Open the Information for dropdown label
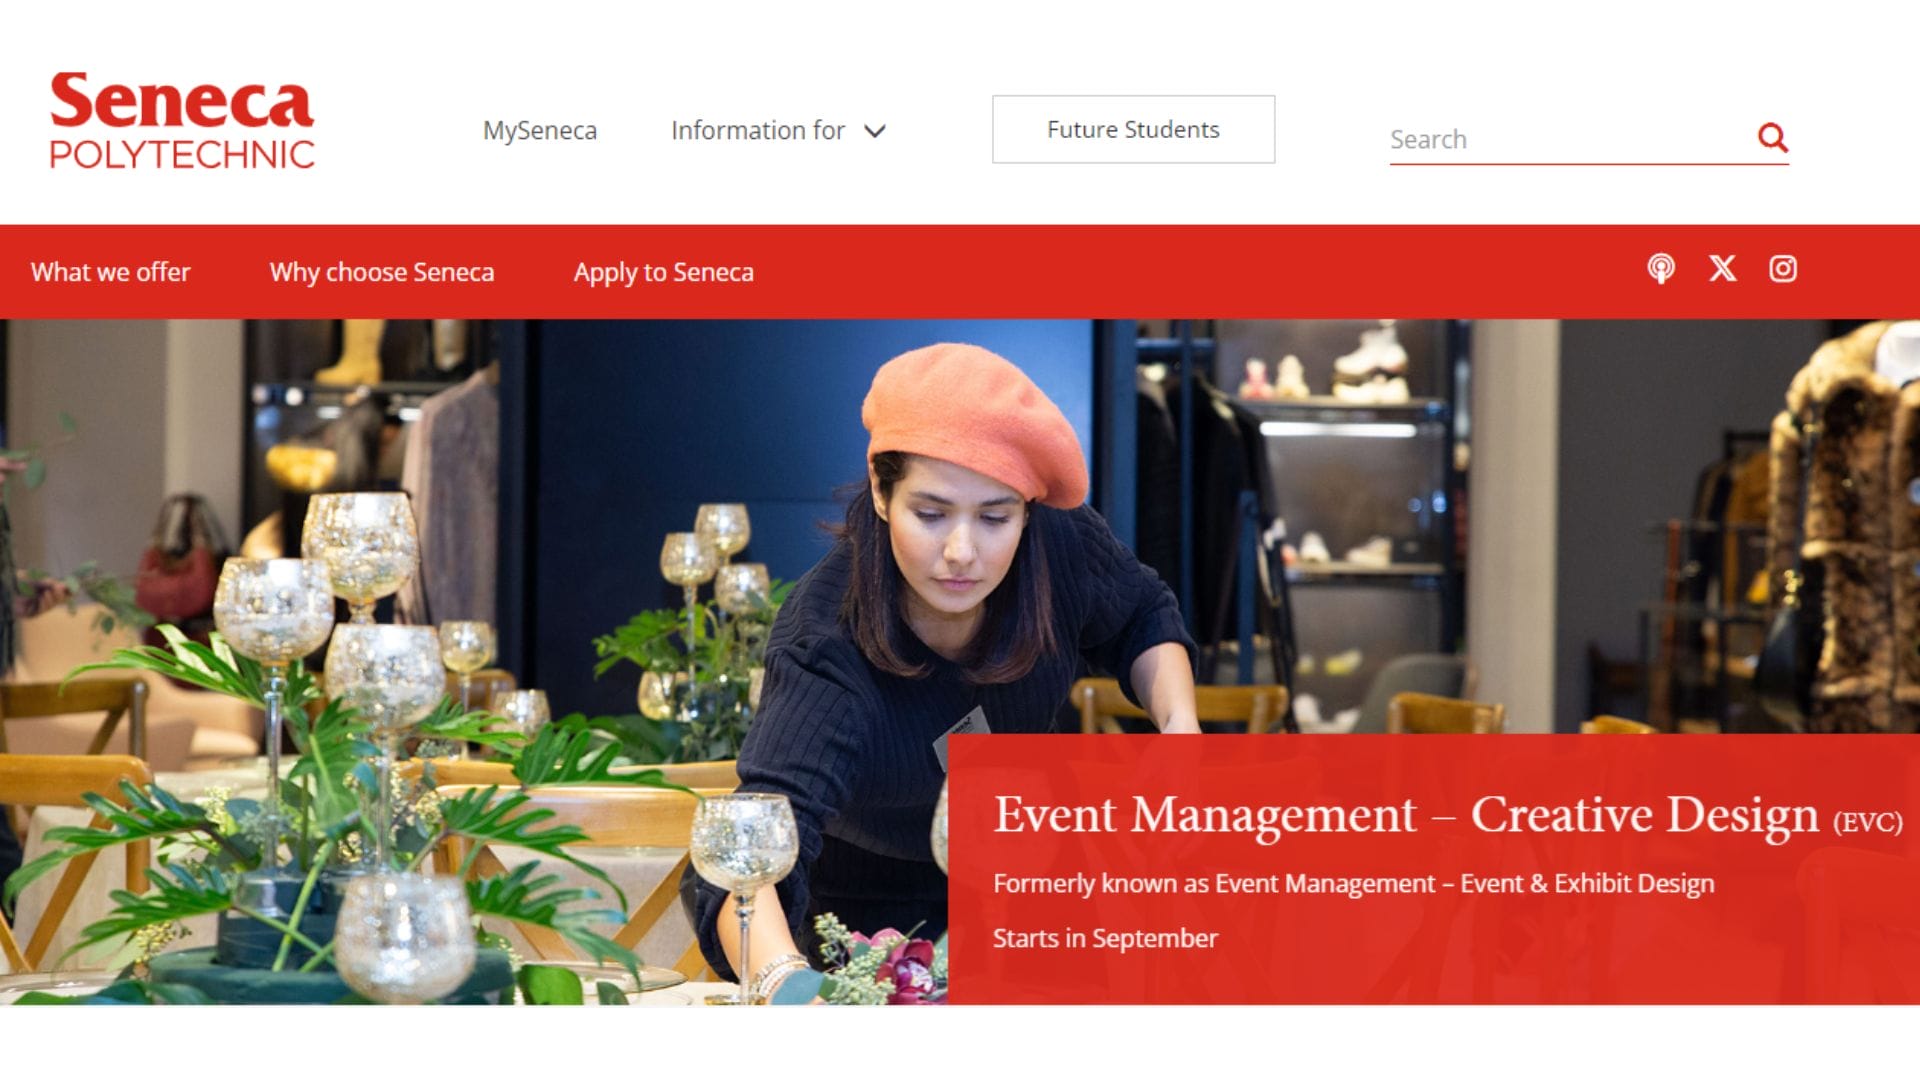 [758, 130]
